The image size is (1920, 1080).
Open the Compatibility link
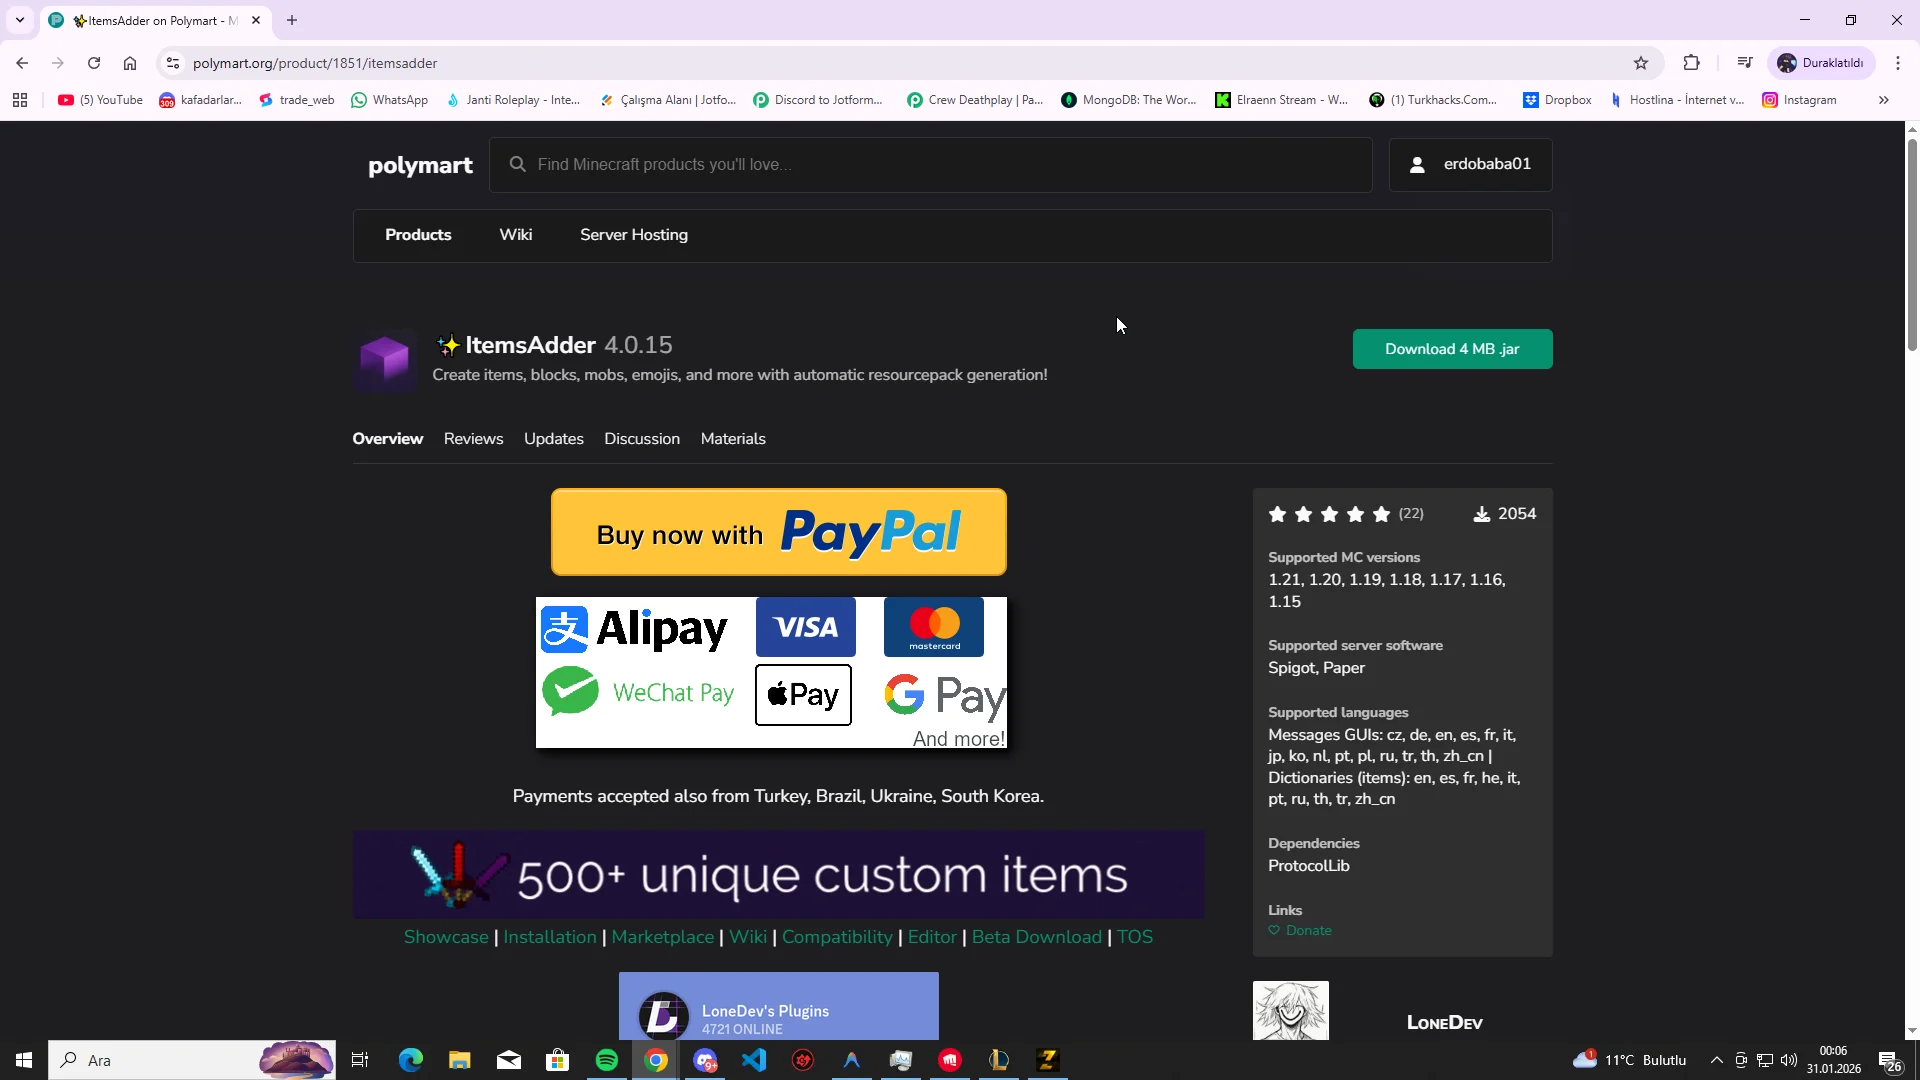[x=837, y=937]
